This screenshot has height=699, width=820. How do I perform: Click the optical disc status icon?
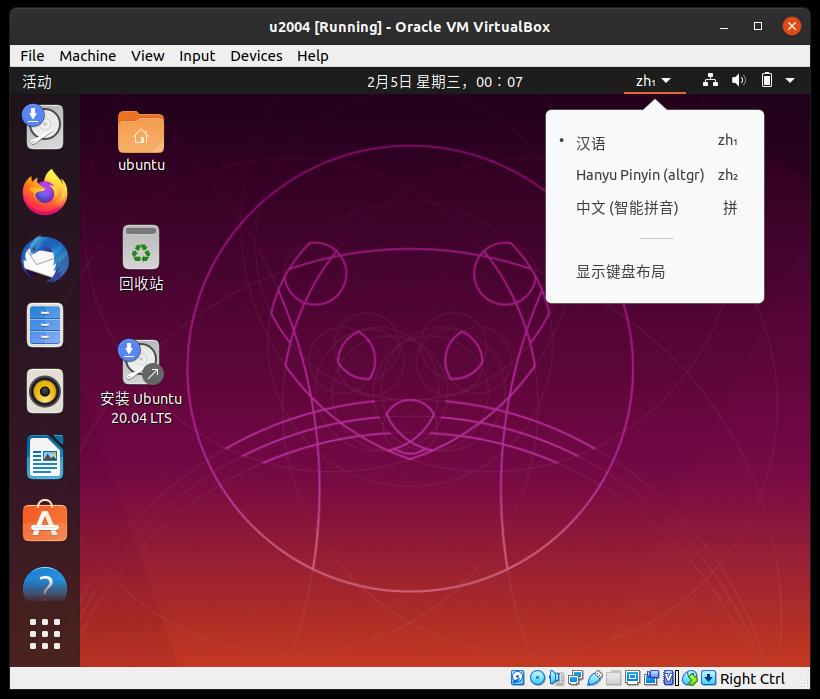pyautogui.click(x=537, y=678)
